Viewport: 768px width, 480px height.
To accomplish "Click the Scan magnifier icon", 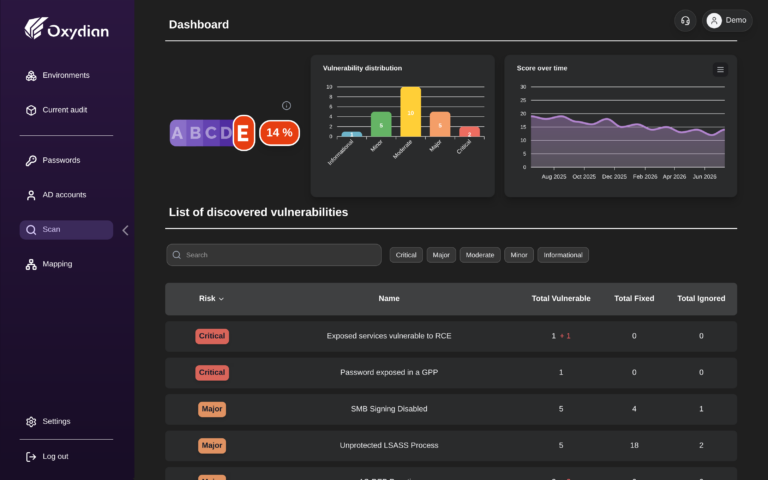I will [x=31, y=230].
